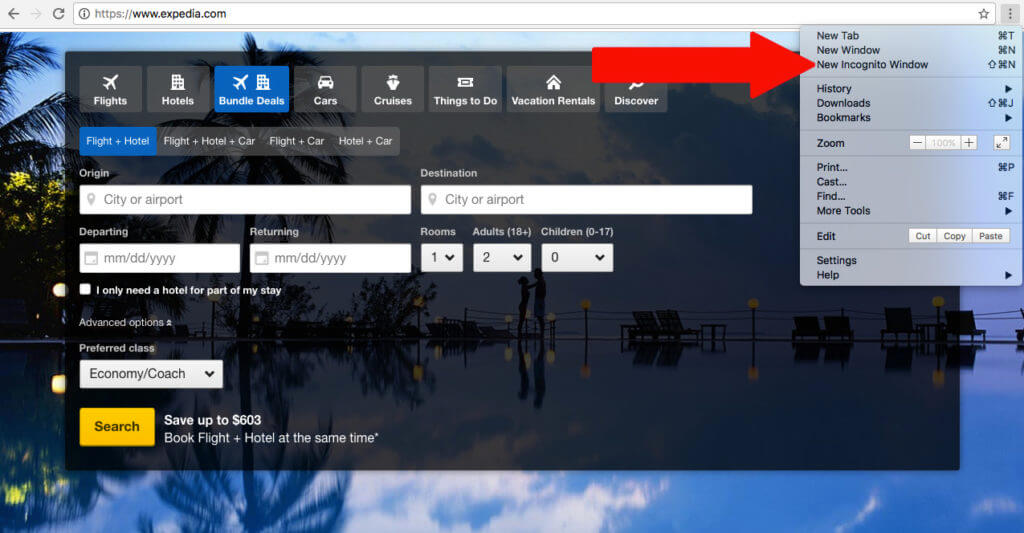
Task: Click the zoom in plus button
Action: click(969, 142)
